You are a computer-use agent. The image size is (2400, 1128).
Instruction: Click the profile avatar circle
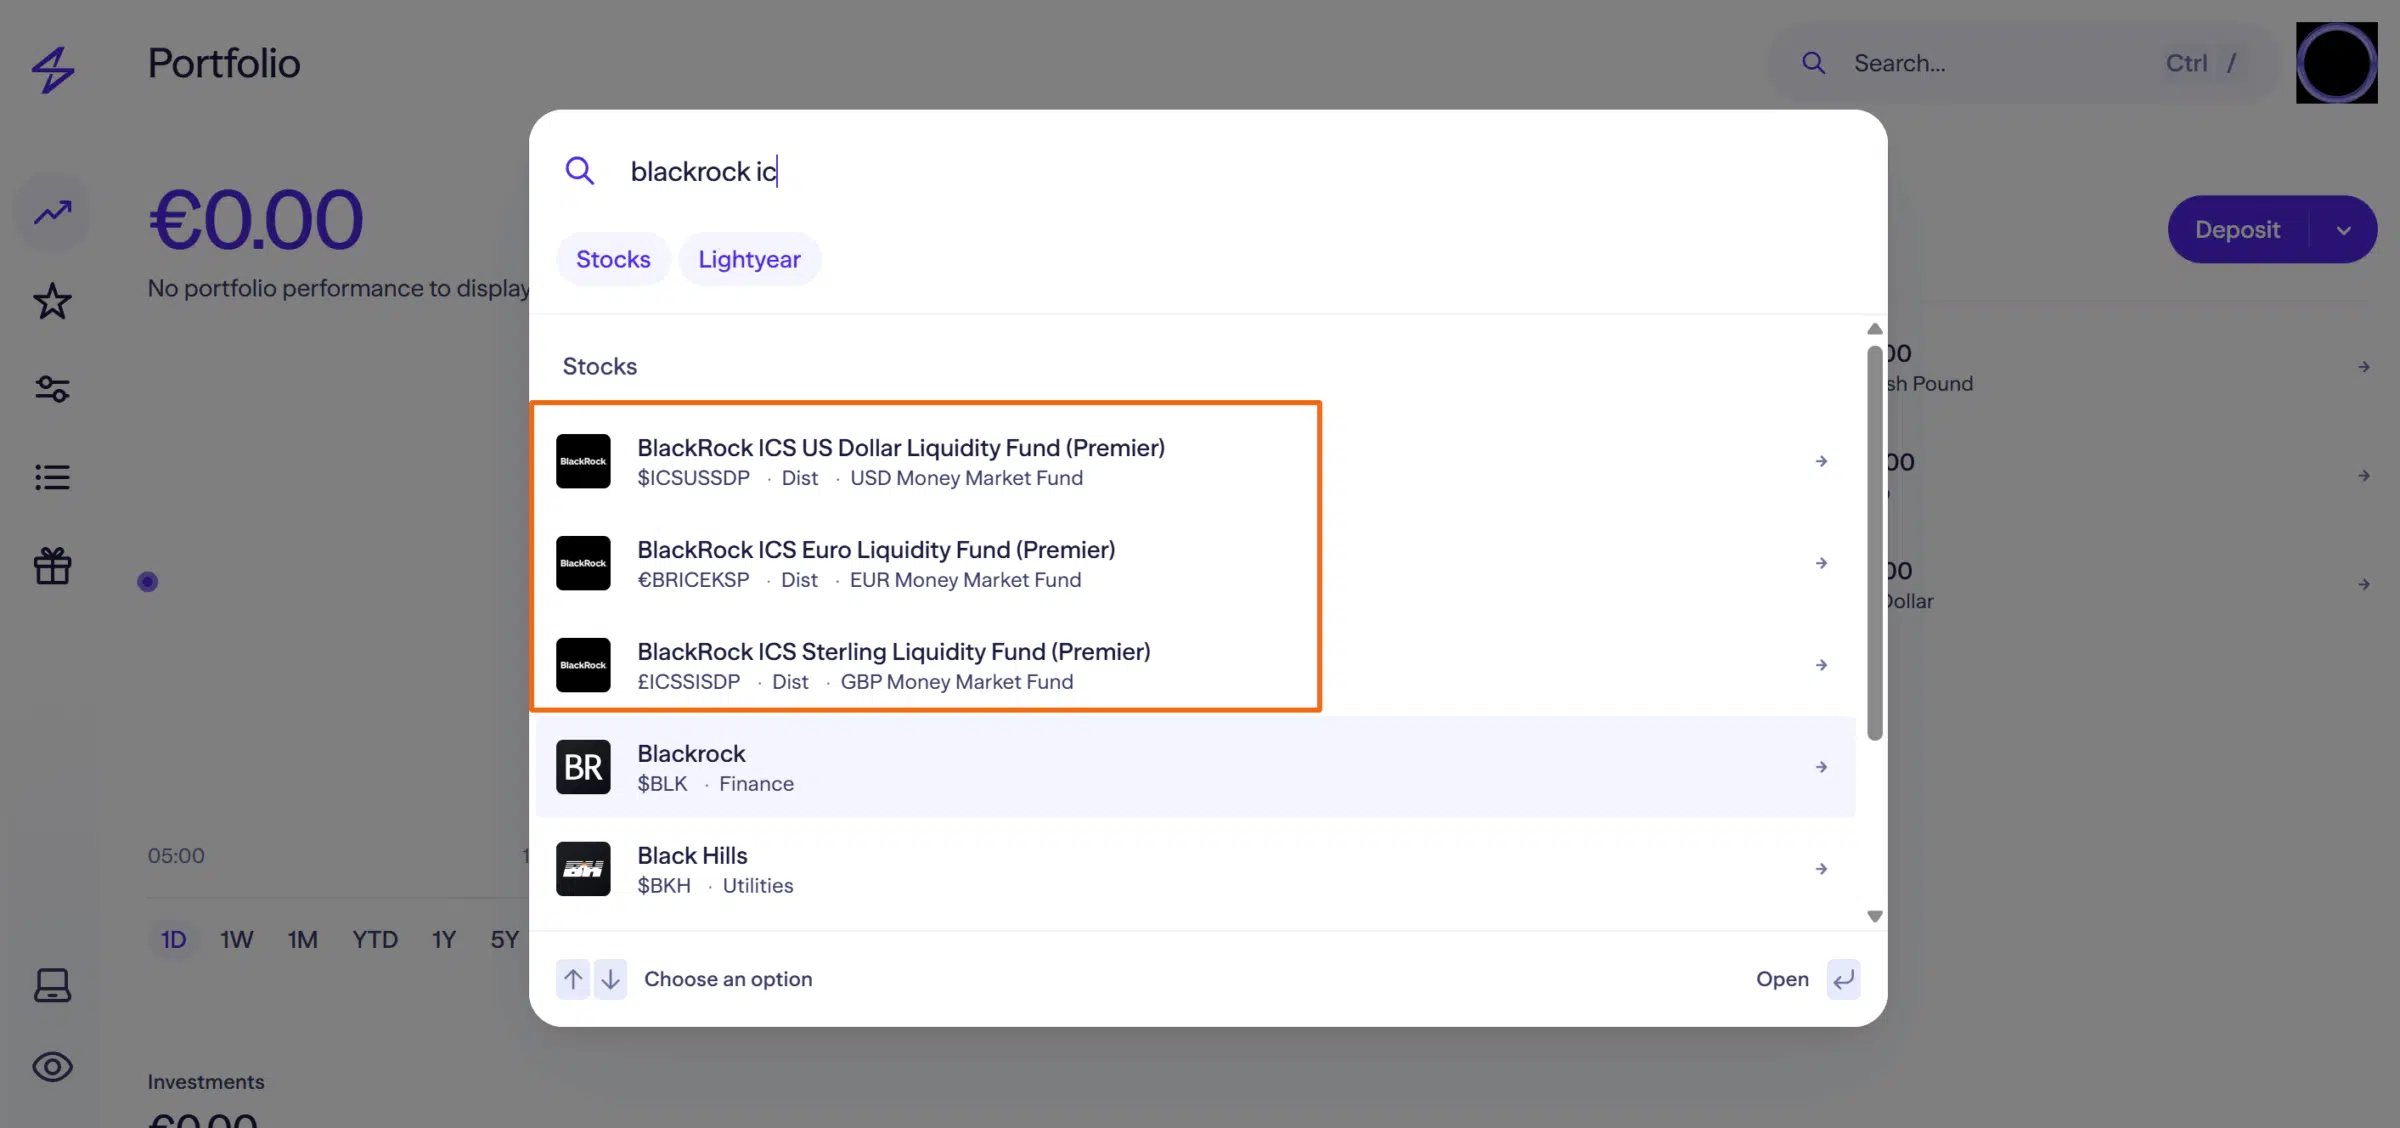(2336, 63)
